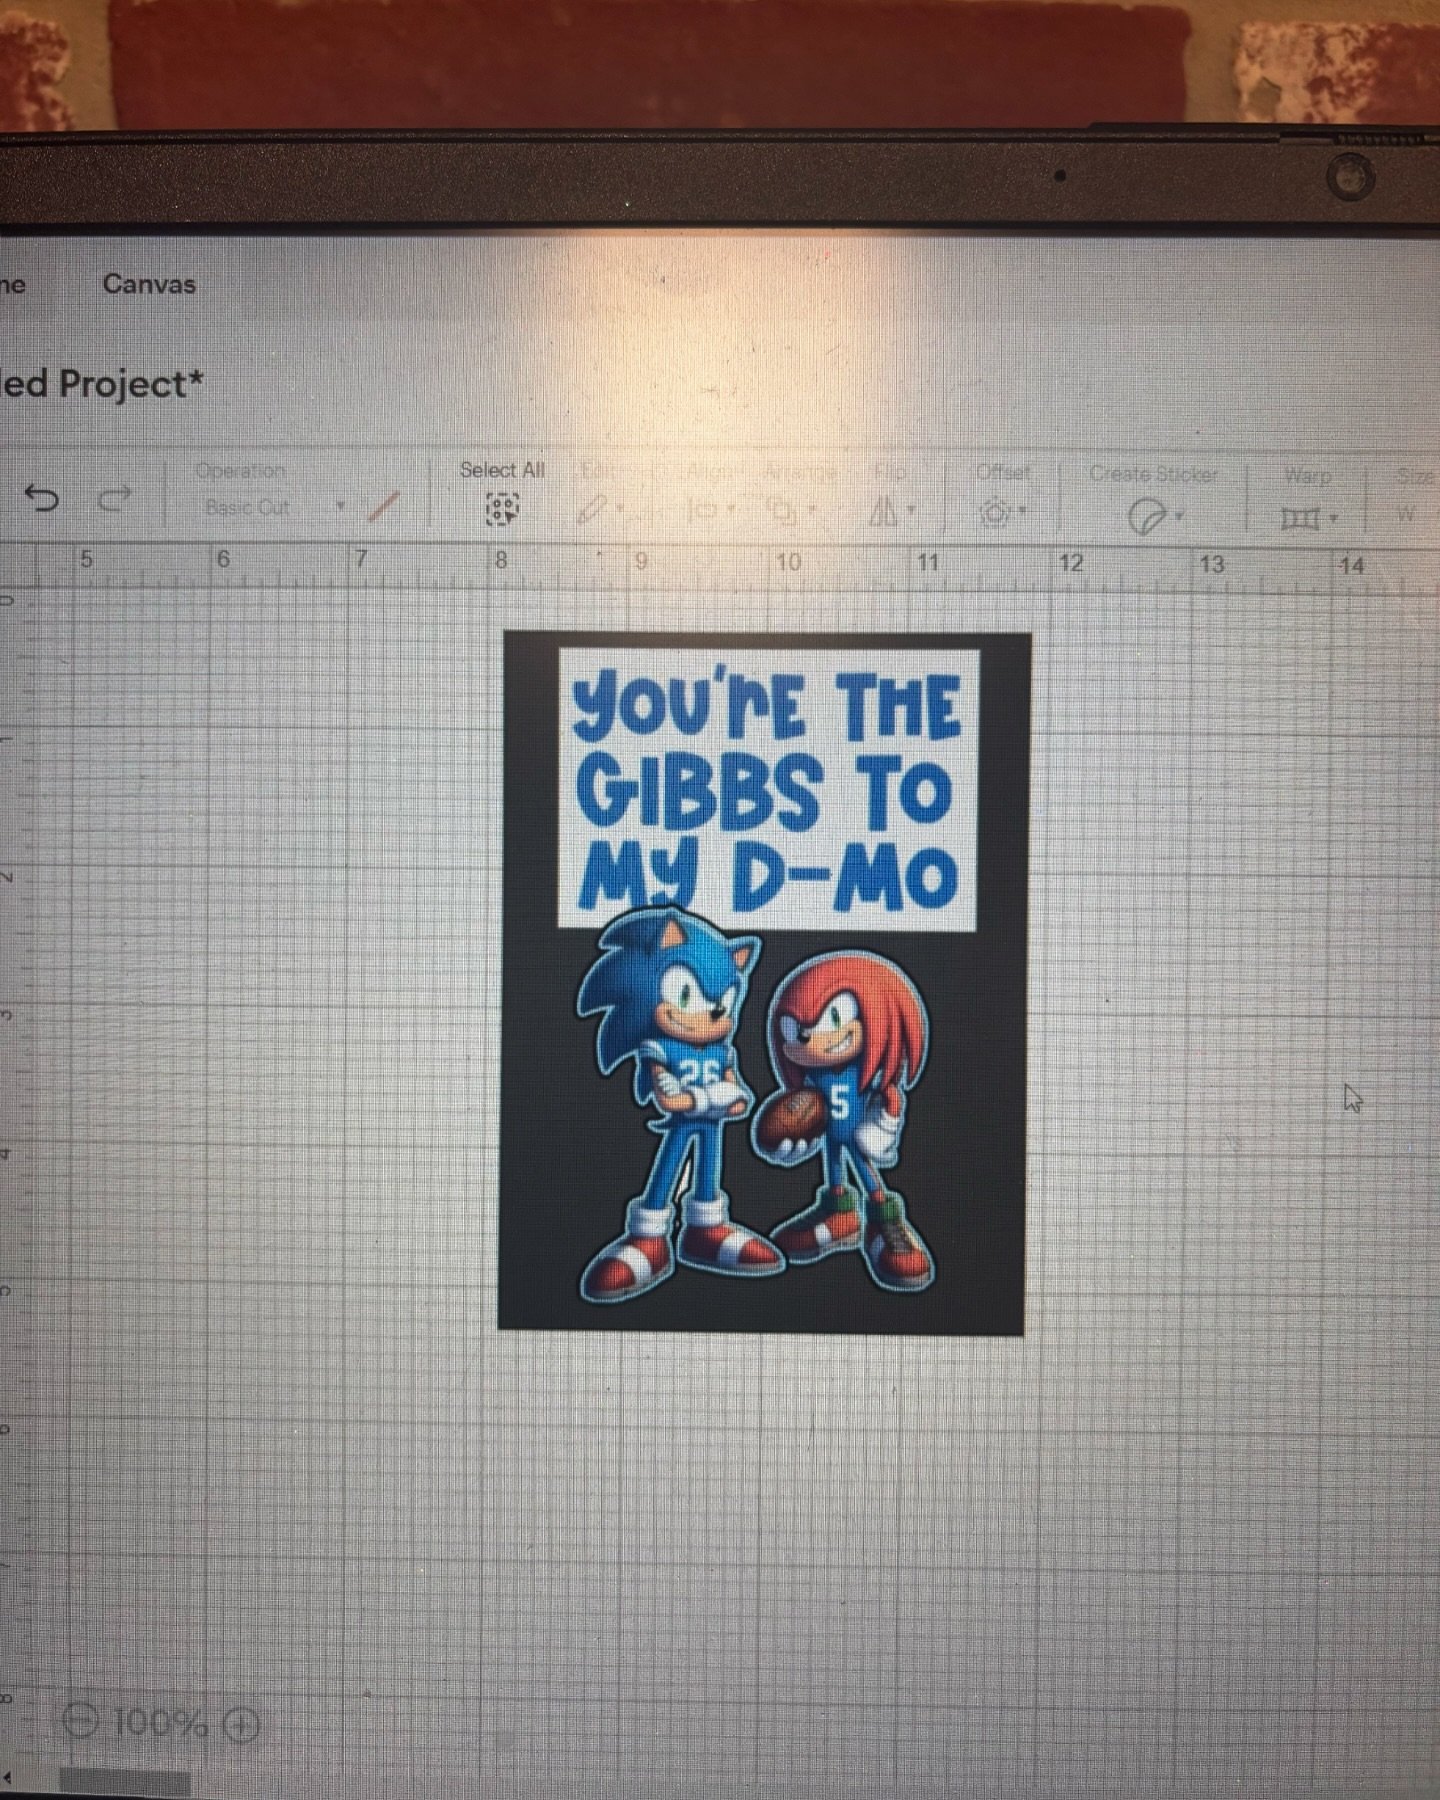Viewport: 1440px width, 1800px height.
Task: Expand the Arrange options menu
Action: (792, 512)
